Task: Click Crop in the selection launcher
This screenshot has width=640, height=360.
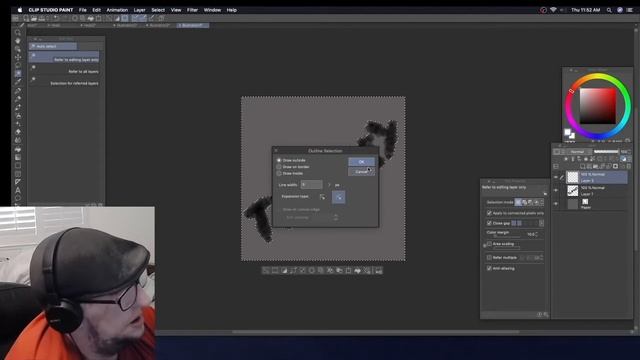Action: (275, 270)
